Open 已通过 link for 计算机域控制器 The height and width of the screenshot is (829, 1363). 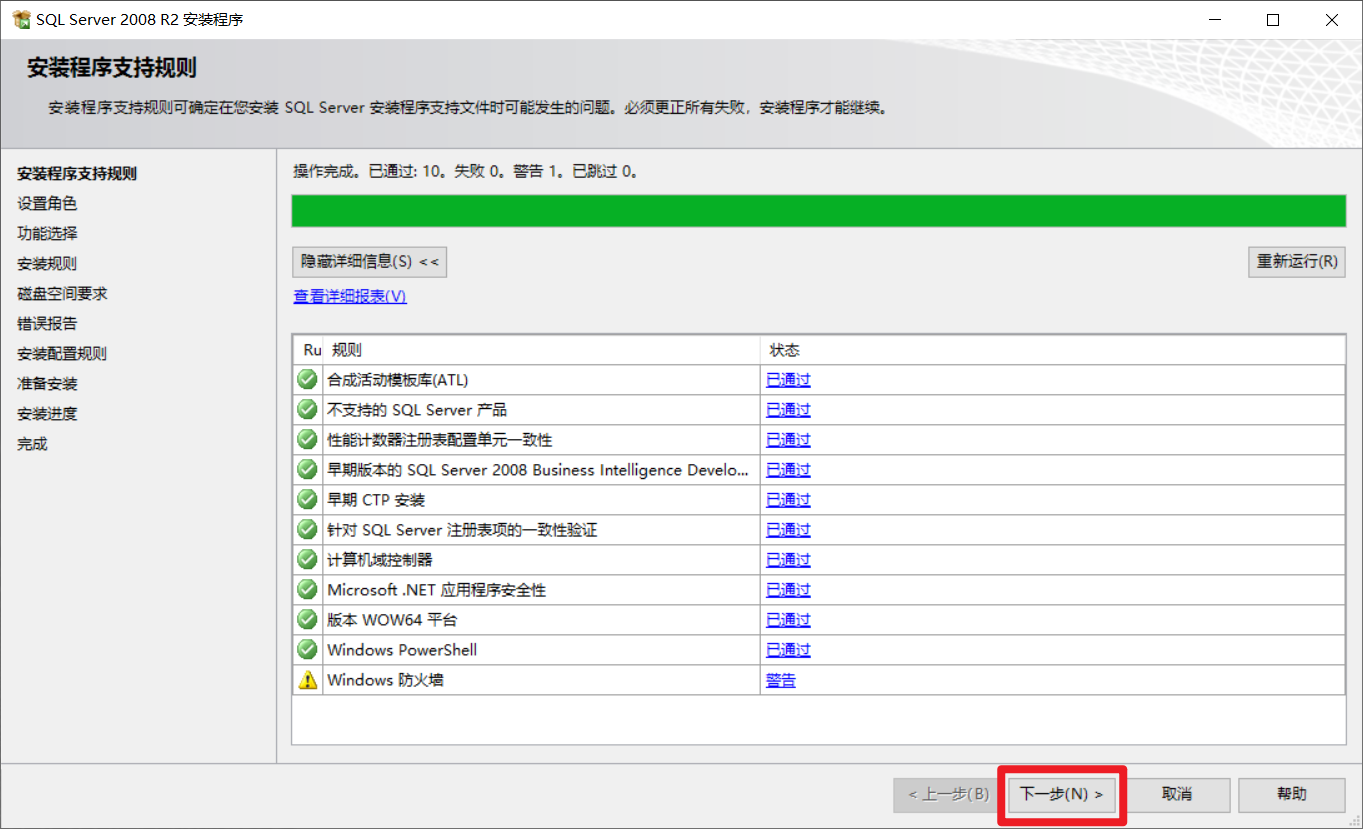(x=788, y=560)
